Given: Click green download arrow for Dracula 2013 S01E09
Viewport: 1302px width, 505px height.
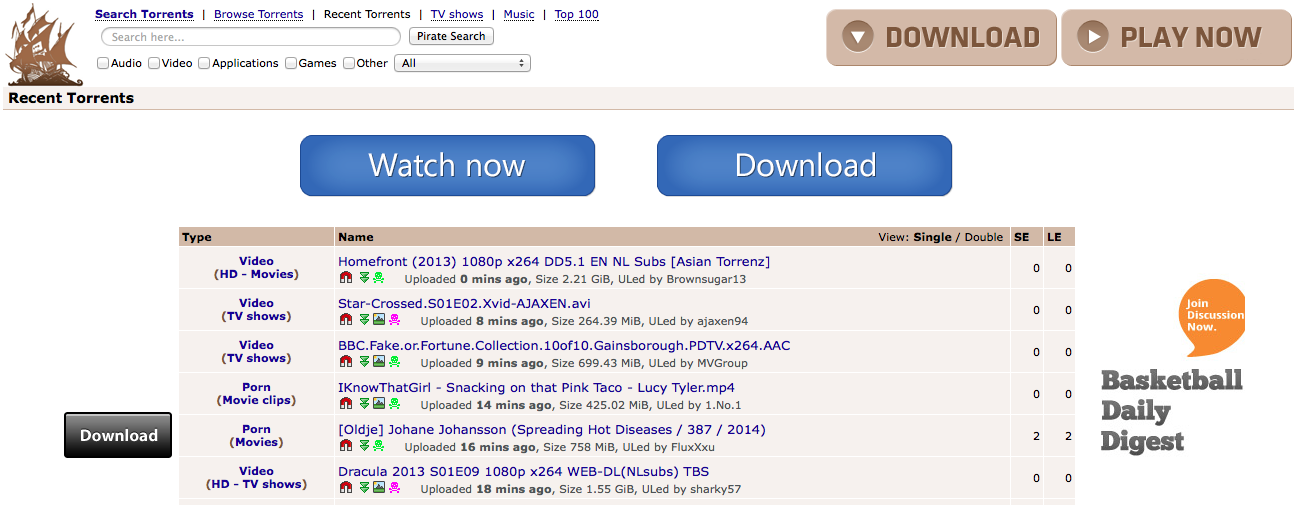Looking at the screenshot, I should [x=364, y=489].
